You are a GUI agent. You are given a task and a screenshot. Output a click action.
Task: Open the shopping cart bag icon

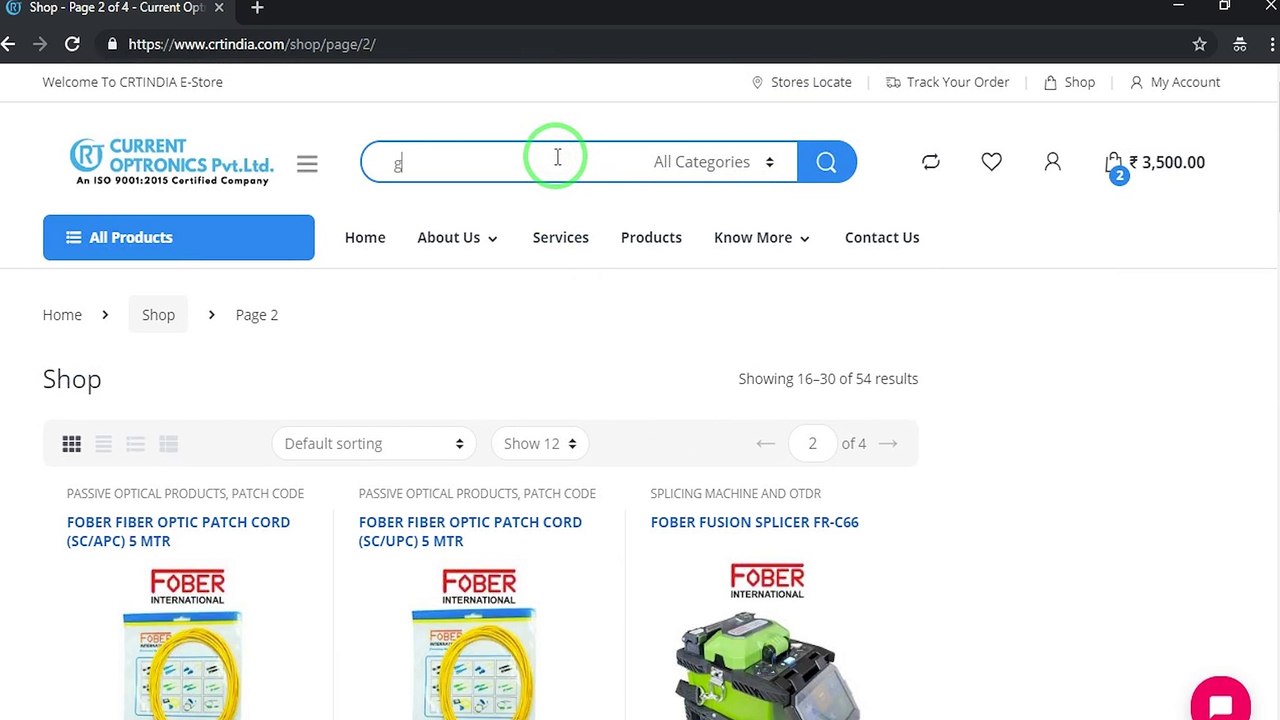1114,164
